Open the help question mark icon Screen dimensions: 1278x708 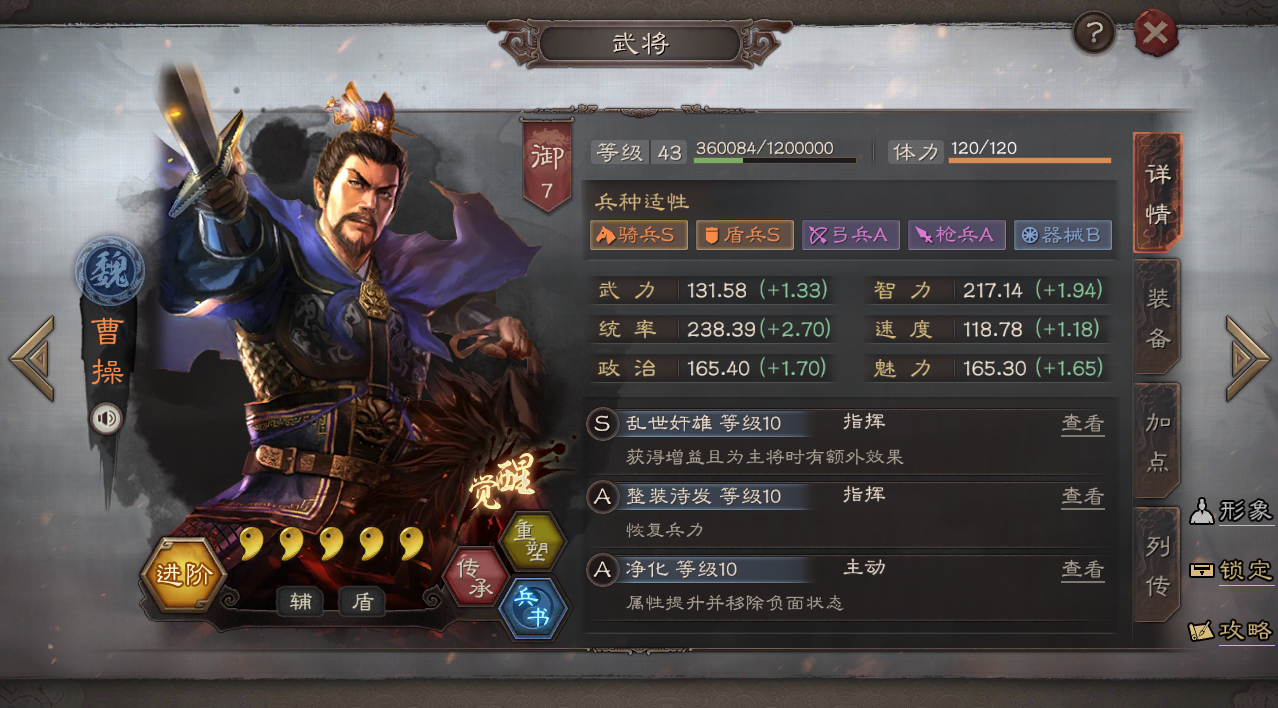1094,34
